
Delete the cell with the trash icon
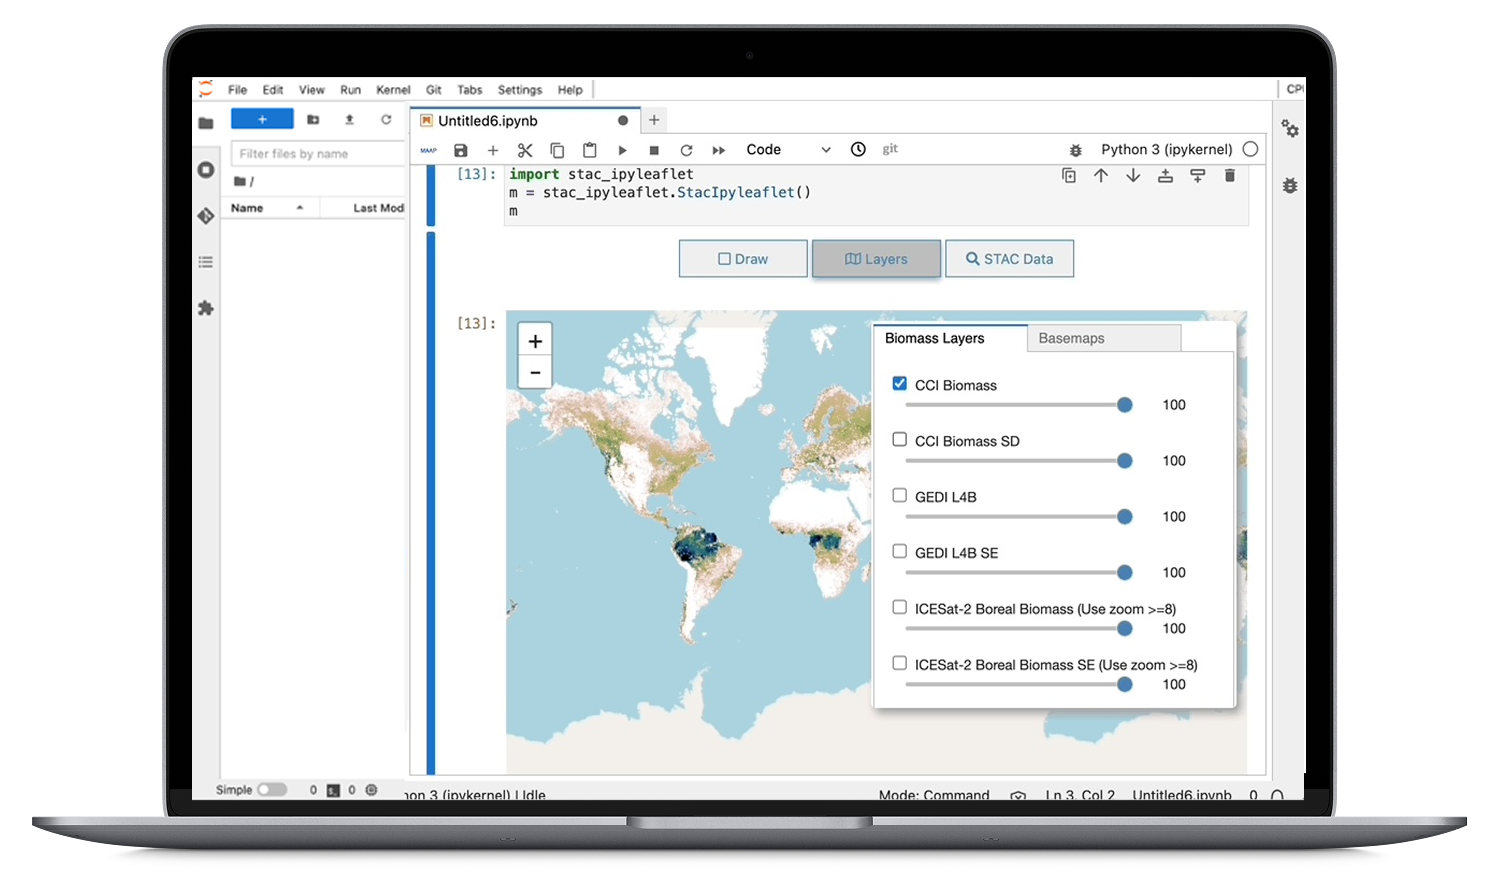coord(1230,176)
